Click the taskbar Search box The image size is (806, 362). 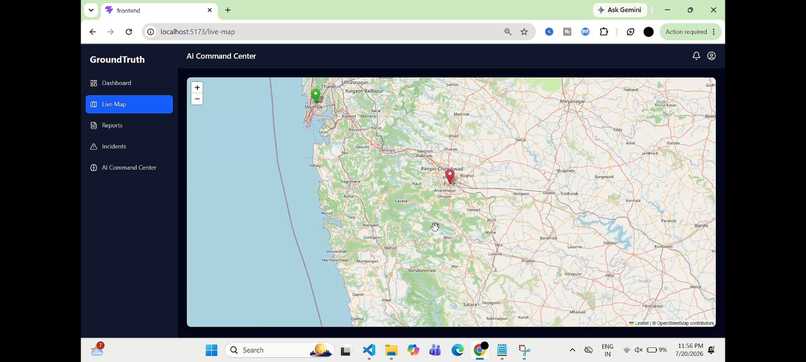tap(278, 350)
